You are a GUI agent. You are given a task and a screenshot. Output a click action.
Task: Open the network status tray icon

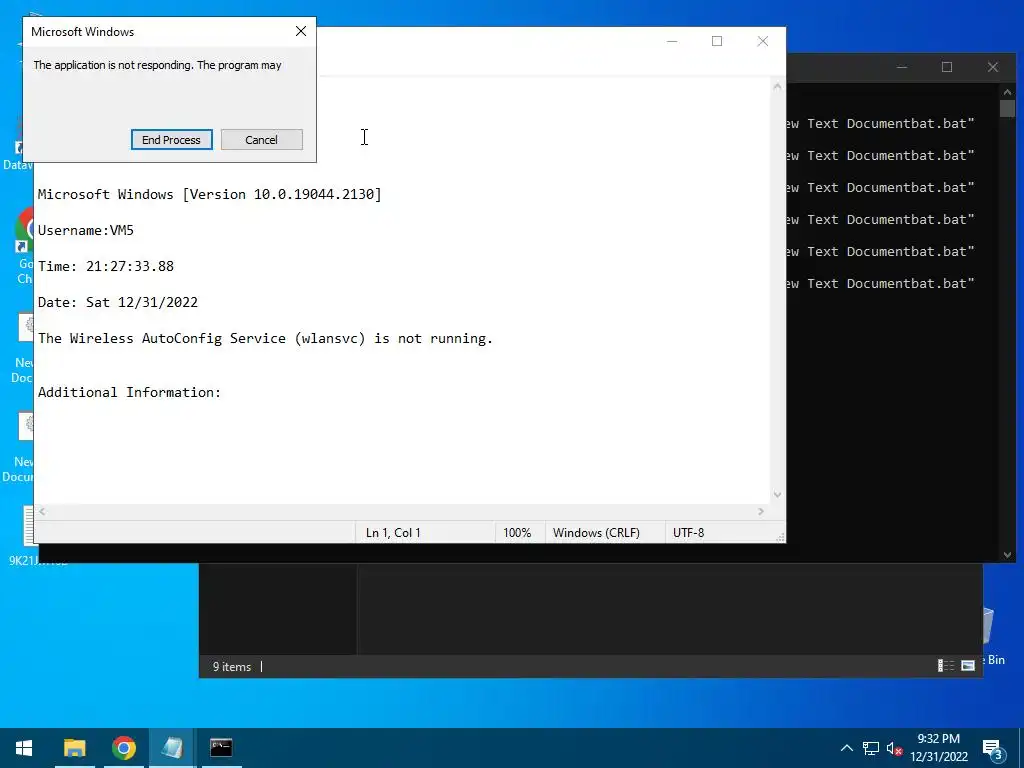[871, 748]
